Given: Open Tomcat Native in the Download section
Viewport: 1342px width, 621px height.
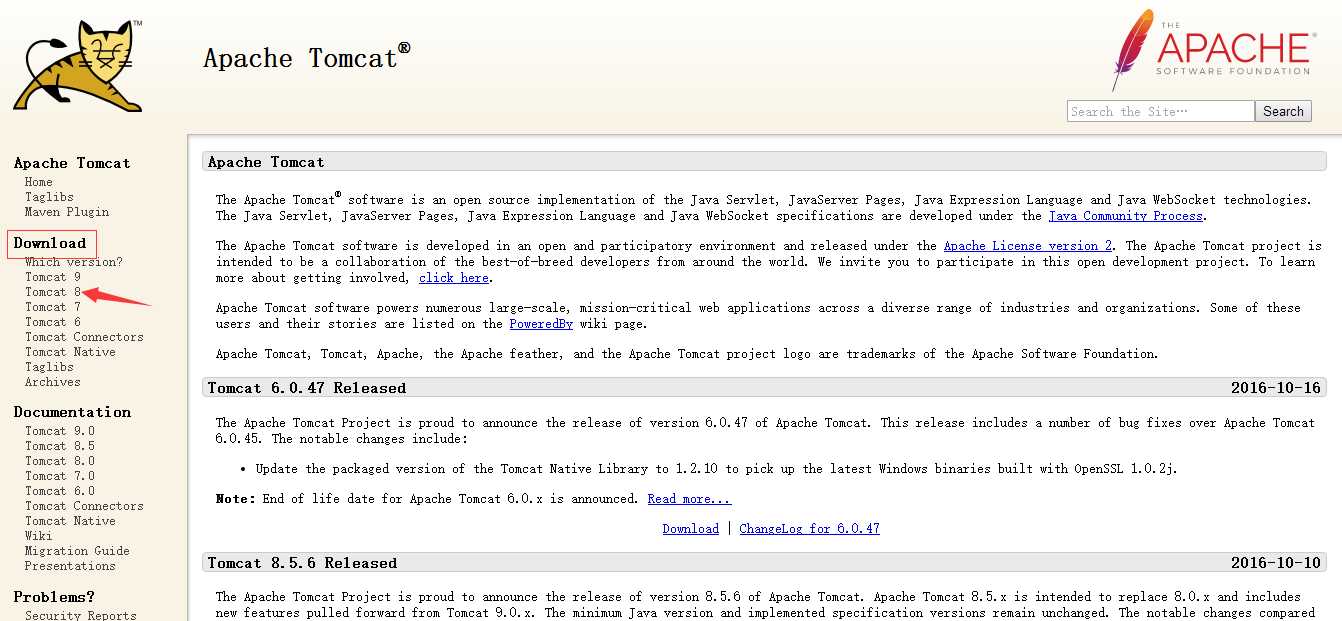Looking at the screenshot, I should [70, 352].
